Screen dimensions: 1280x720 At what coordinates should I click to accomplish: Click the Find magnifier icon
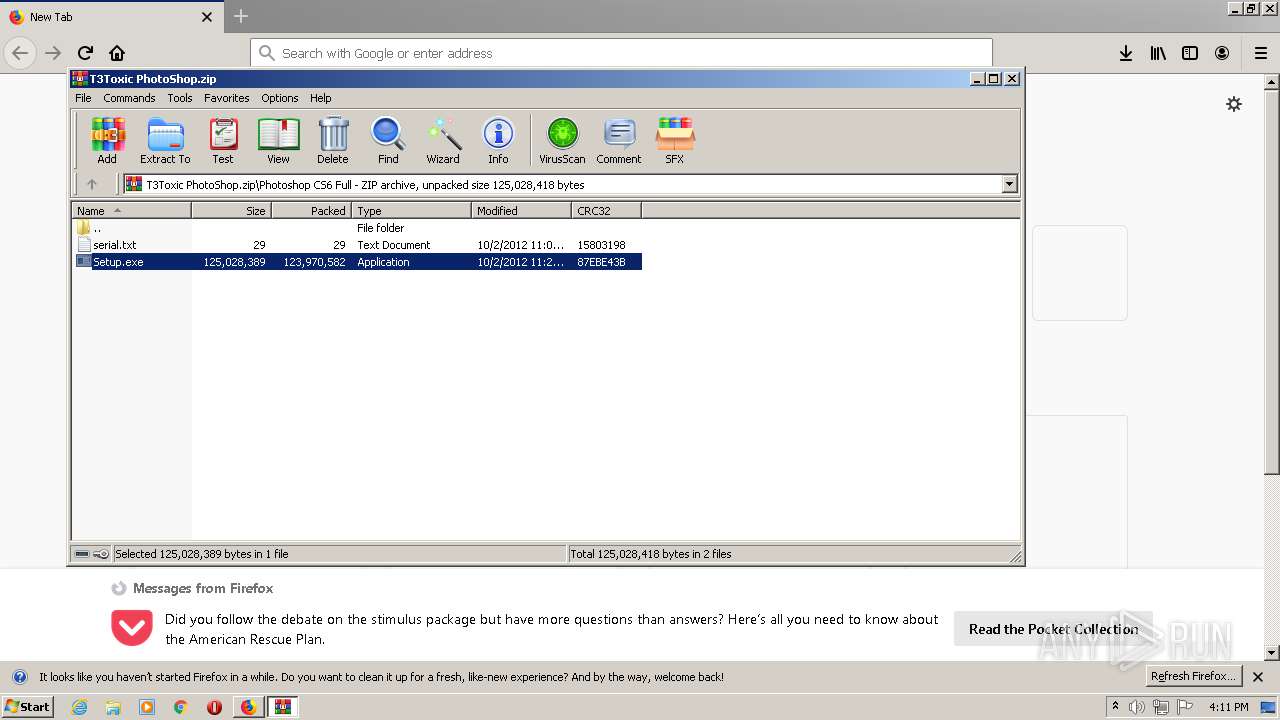point(388,140)
